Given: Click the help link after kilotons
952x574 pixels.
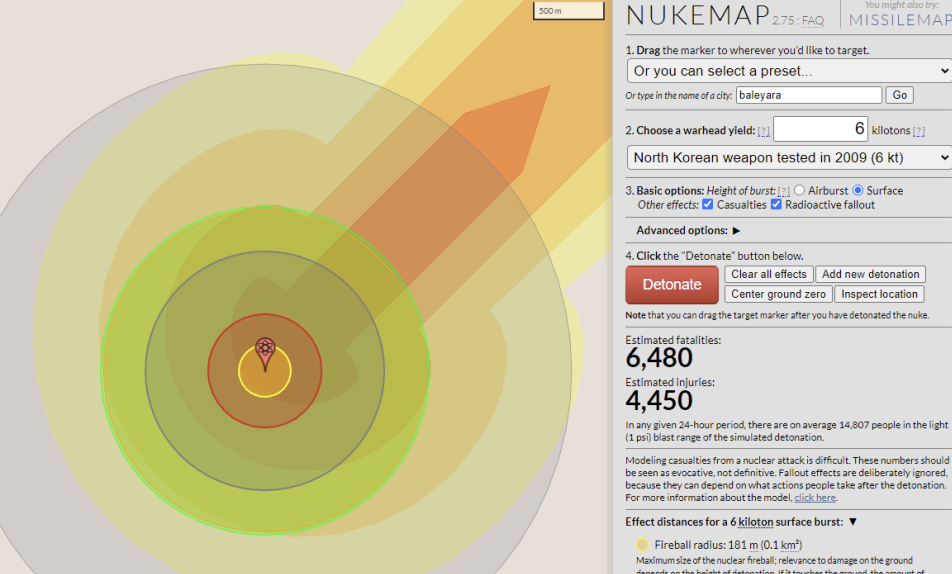Looking at the screenshot, I should click(x=919, y=131).
